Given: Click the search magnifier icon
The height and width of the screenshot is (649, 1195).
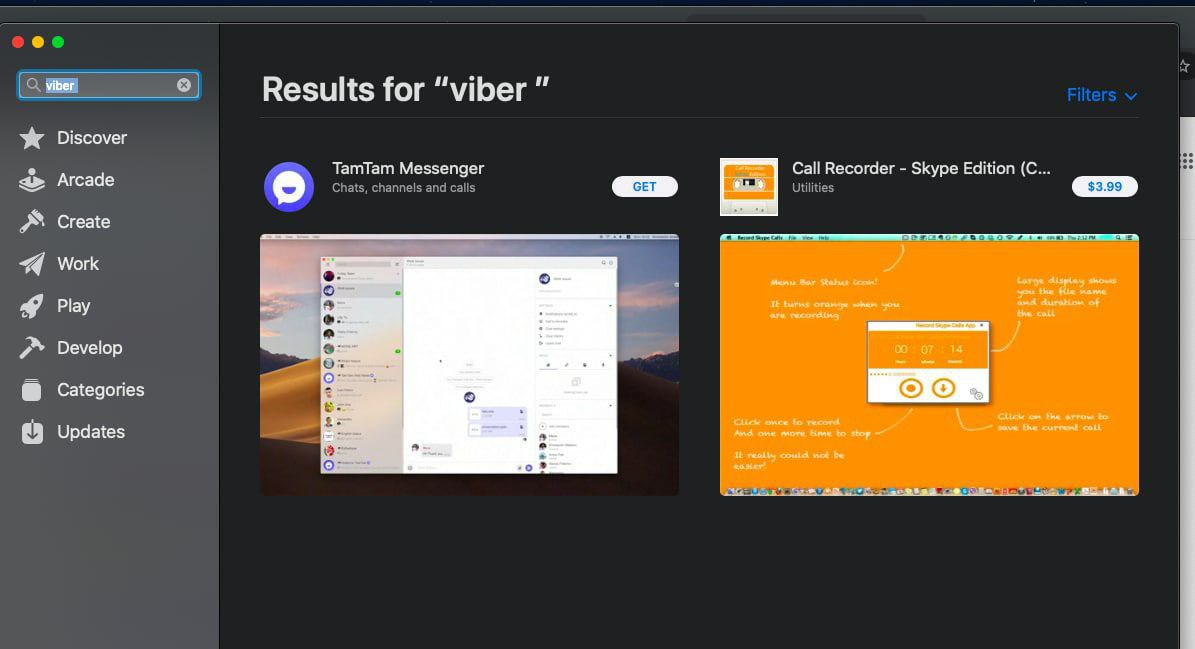Looking at the screenshot, I should (33, 85).
